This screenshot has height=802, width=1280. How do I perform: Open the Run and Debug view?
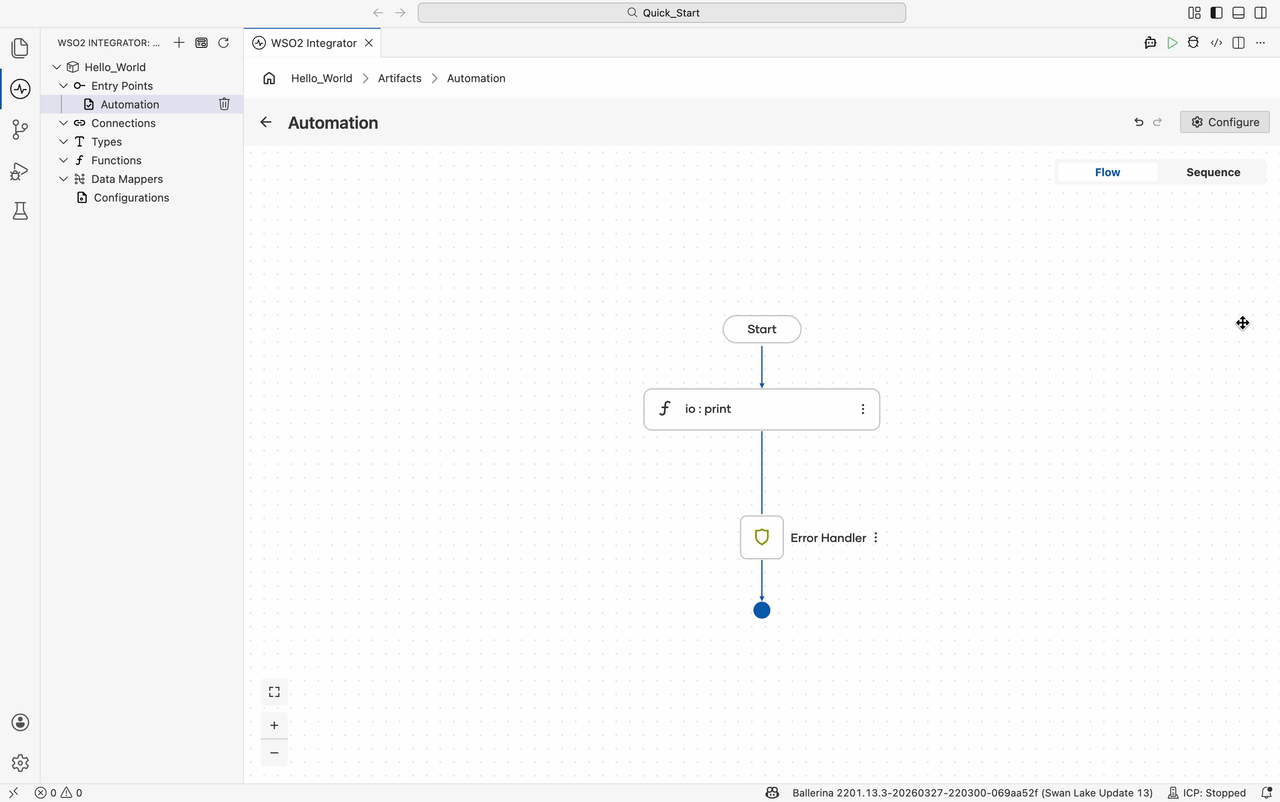[20, 171]
